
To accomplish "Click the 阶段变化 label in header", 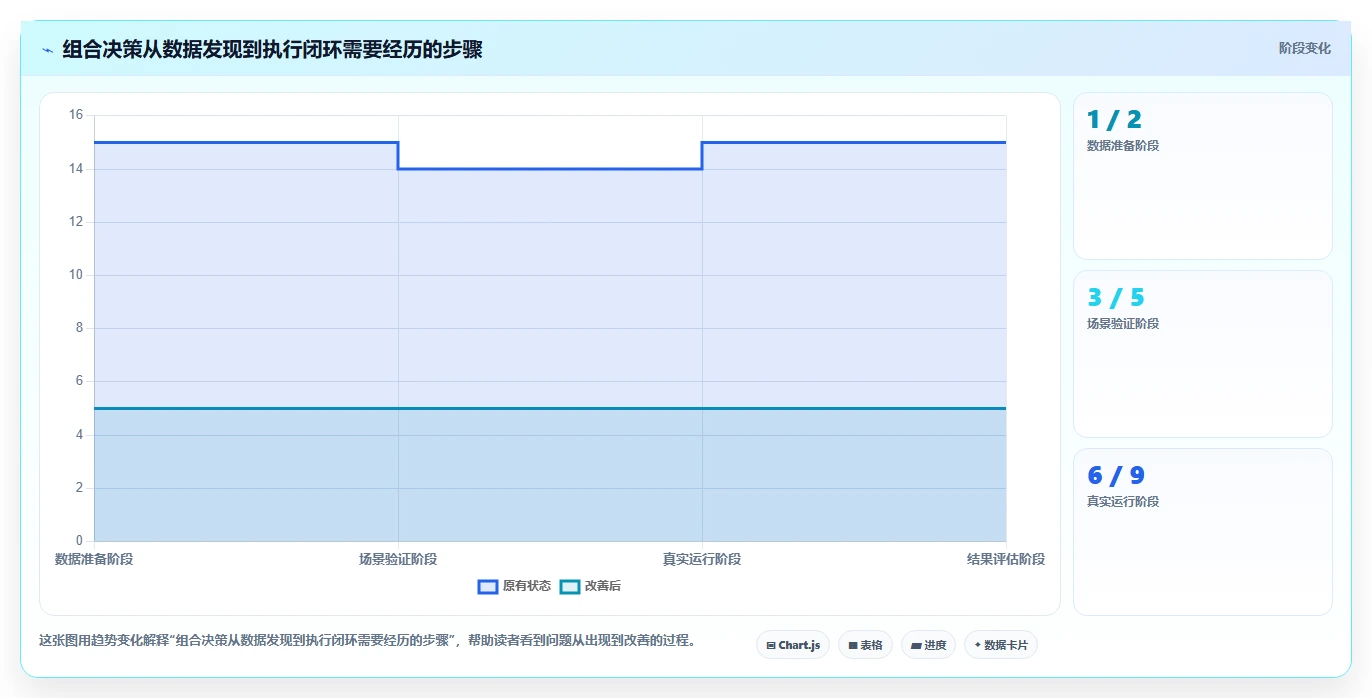I will point(1305,48).
